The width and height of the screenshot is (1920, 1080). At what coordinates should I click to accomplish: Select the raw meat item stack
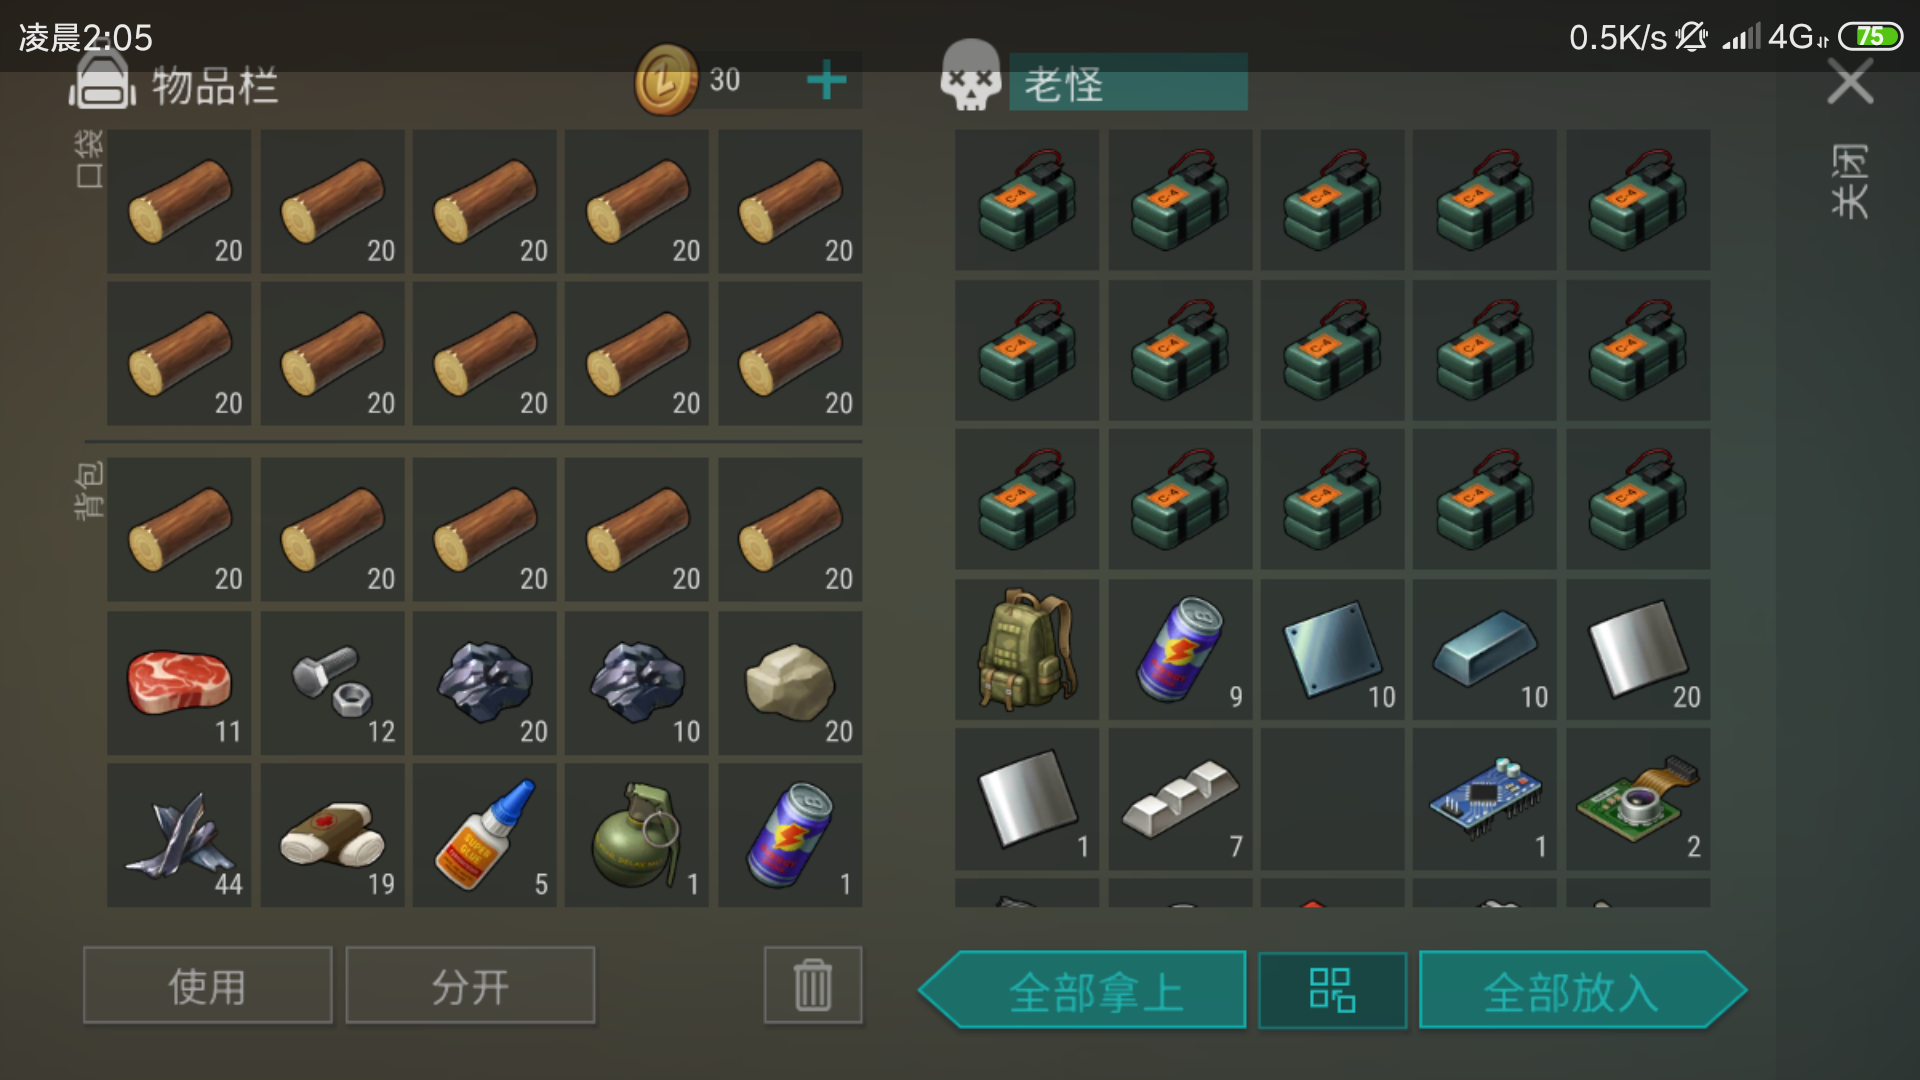click(x=180, y=683)
